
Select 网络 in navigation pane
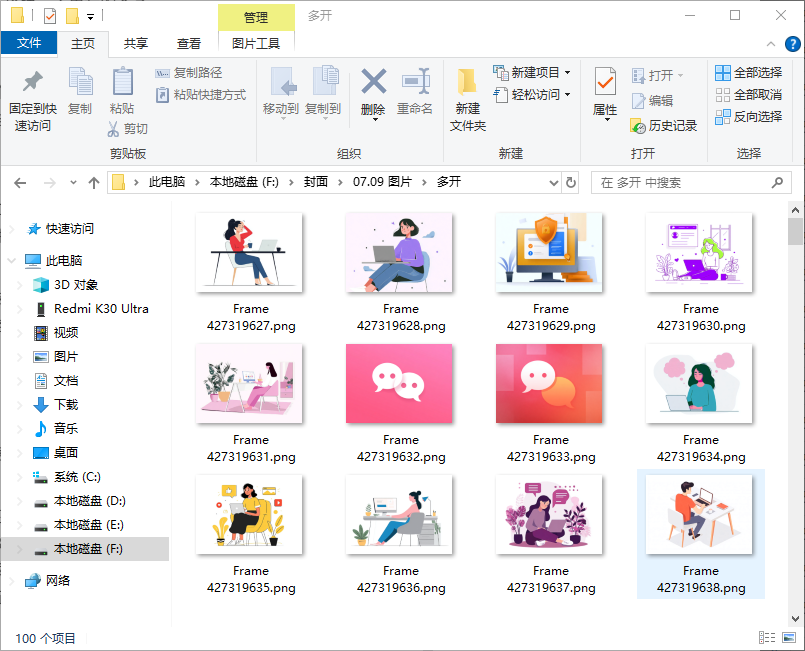58,581
